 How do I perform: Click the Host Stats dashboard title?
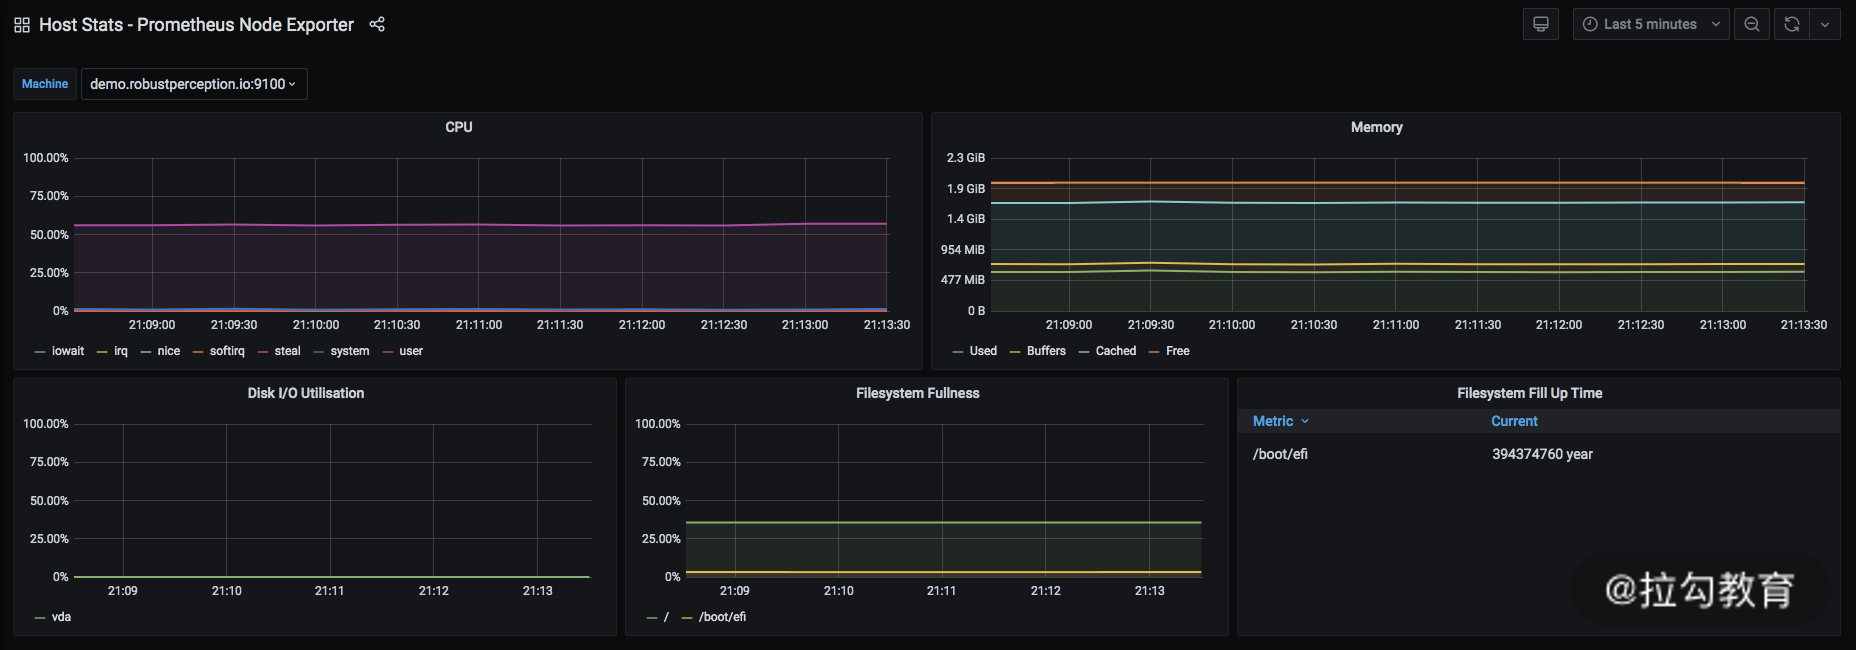tap(196, 25)
